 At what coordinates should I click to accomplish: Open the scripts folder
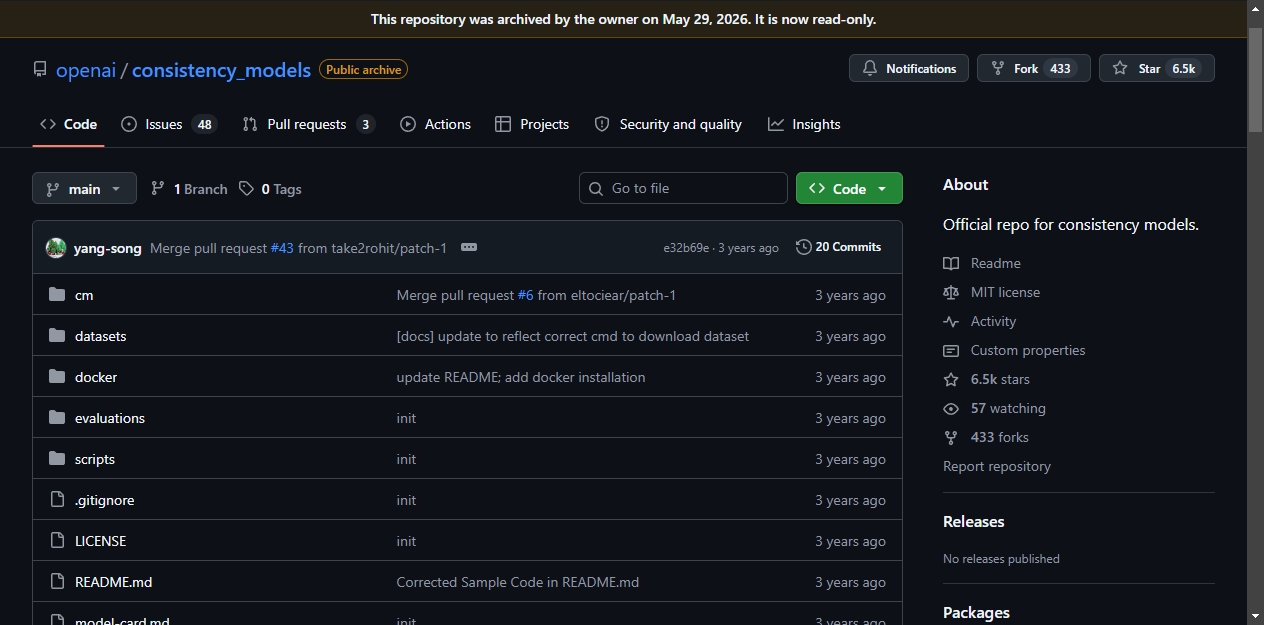click(x=95, y=459)
